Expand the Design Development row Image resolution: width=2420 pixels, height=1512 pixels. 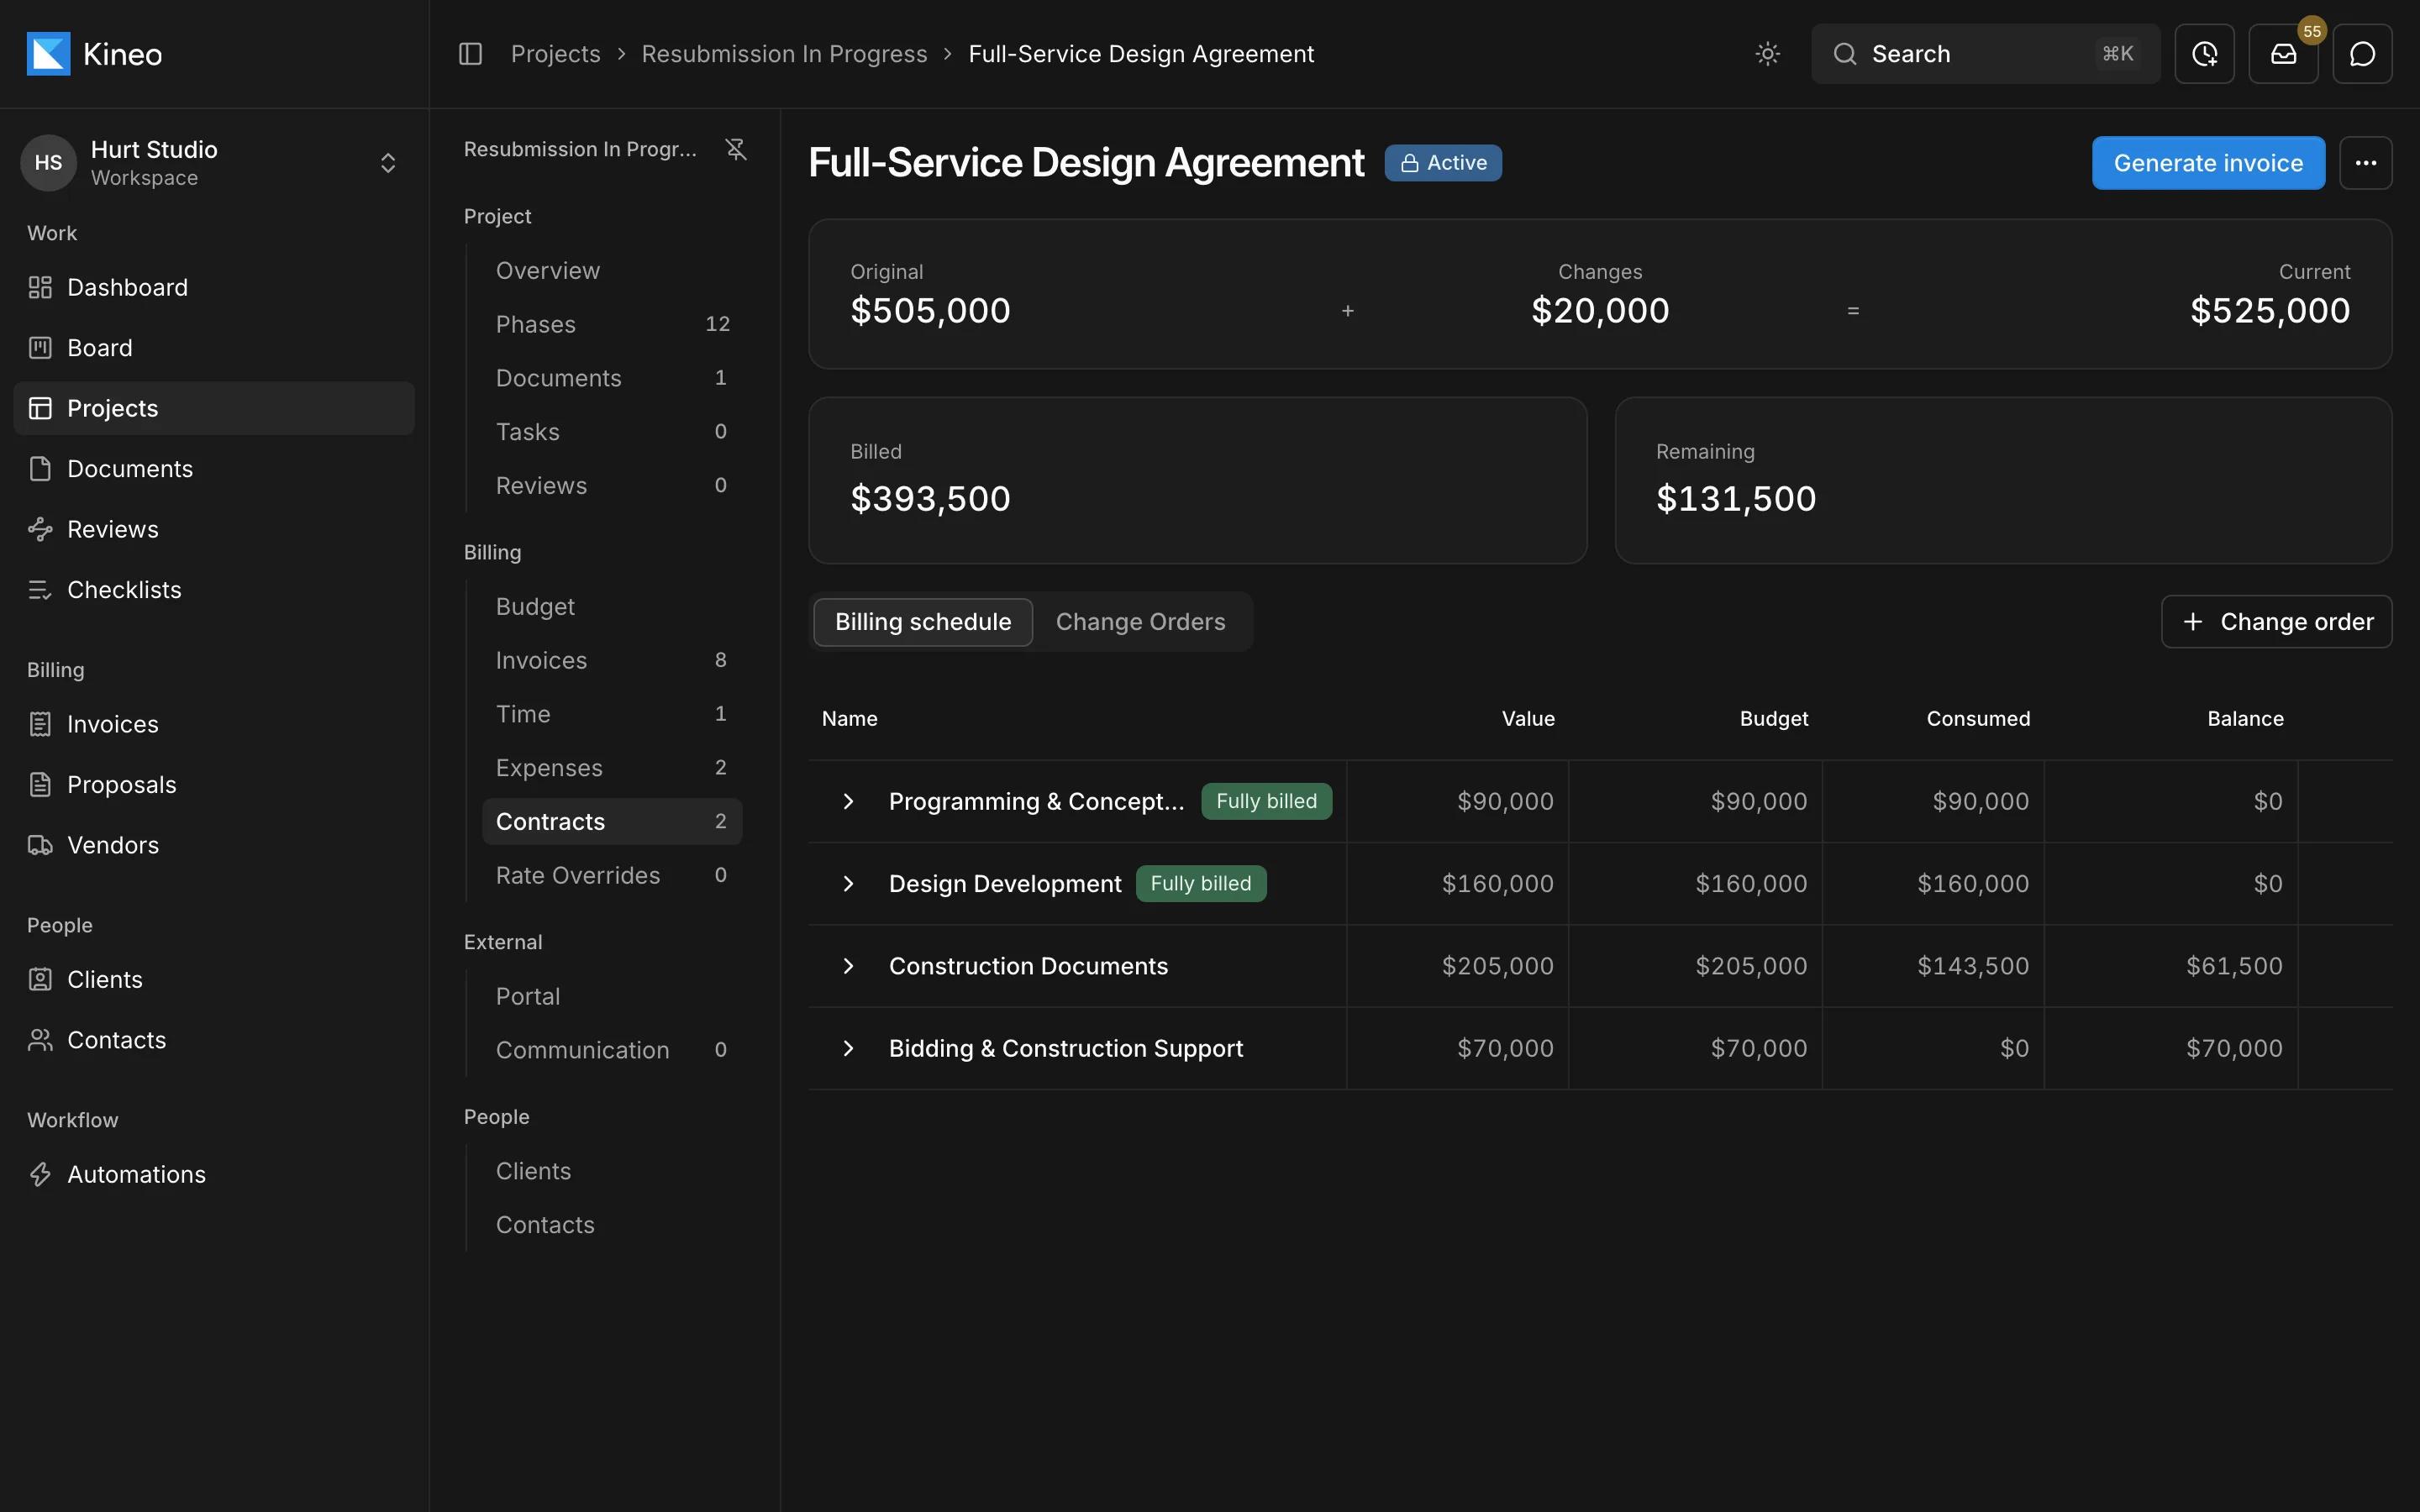coord(848,884)
